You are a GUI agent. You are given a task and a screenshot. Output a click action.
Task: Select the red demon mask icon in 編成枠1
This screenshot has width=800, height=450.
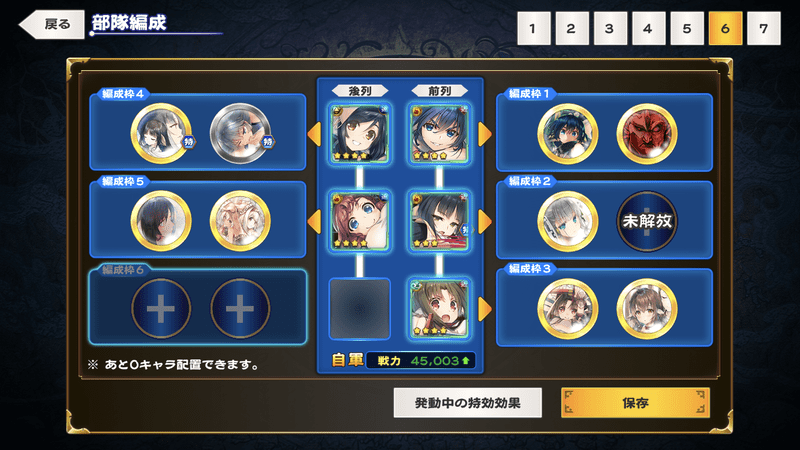[647, 134]
